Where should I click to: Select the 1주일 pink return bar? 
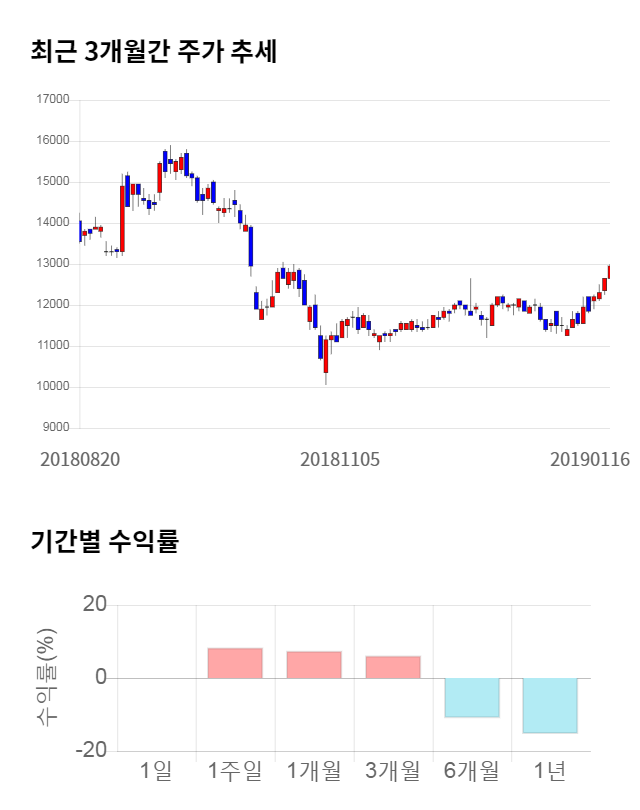(x=235, y=663)
